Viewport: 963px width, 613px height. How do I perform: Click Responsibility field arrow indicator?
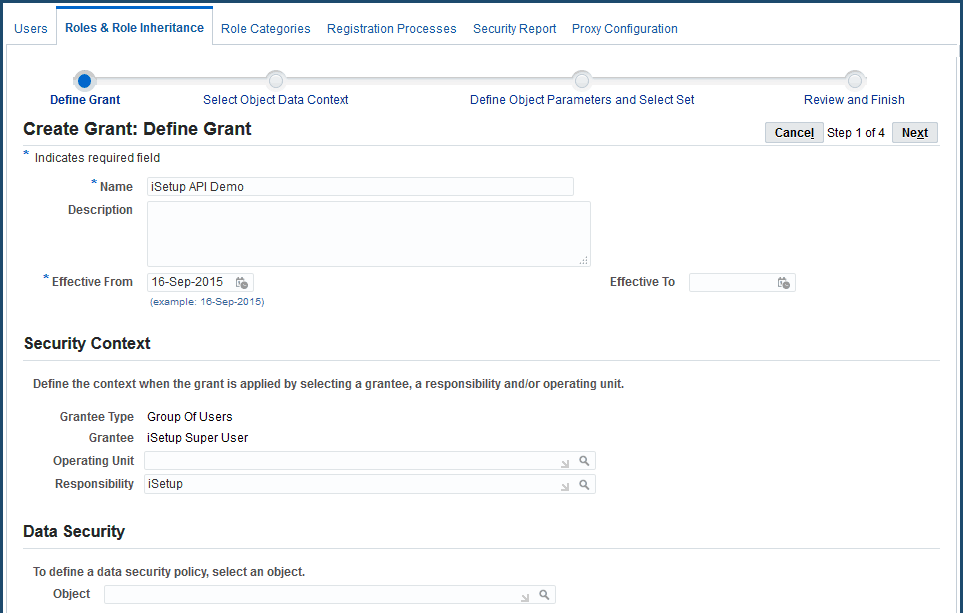point(565,486)
